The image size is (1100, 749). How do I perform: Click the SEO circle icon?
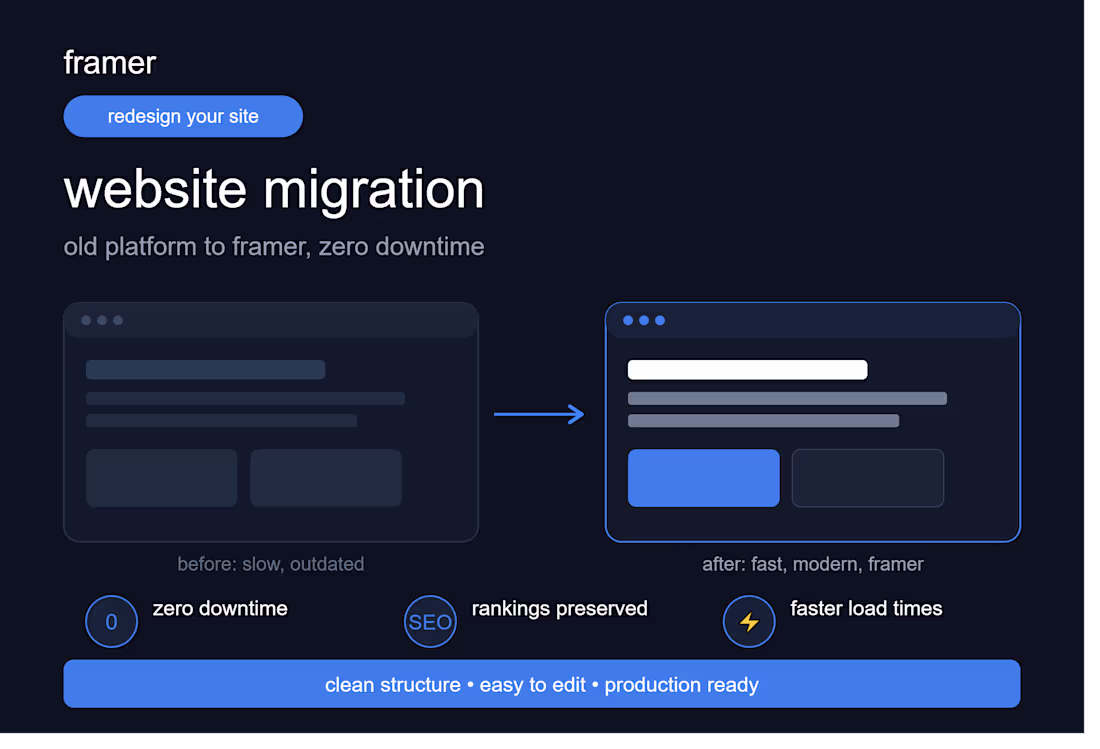pyautogui.click(x=430, y=621)
